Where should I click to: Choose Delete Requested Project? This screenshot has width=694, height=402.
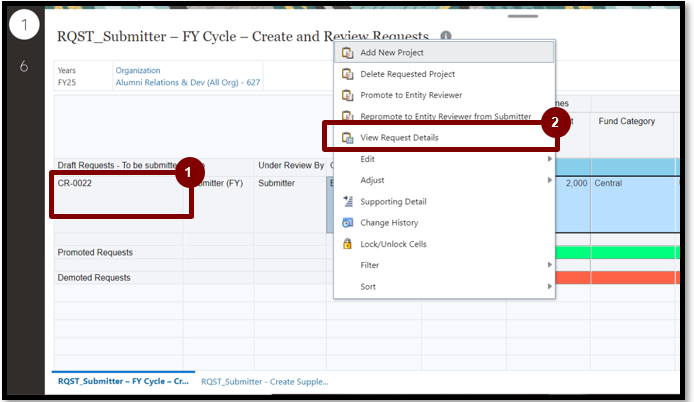[444, 74]
